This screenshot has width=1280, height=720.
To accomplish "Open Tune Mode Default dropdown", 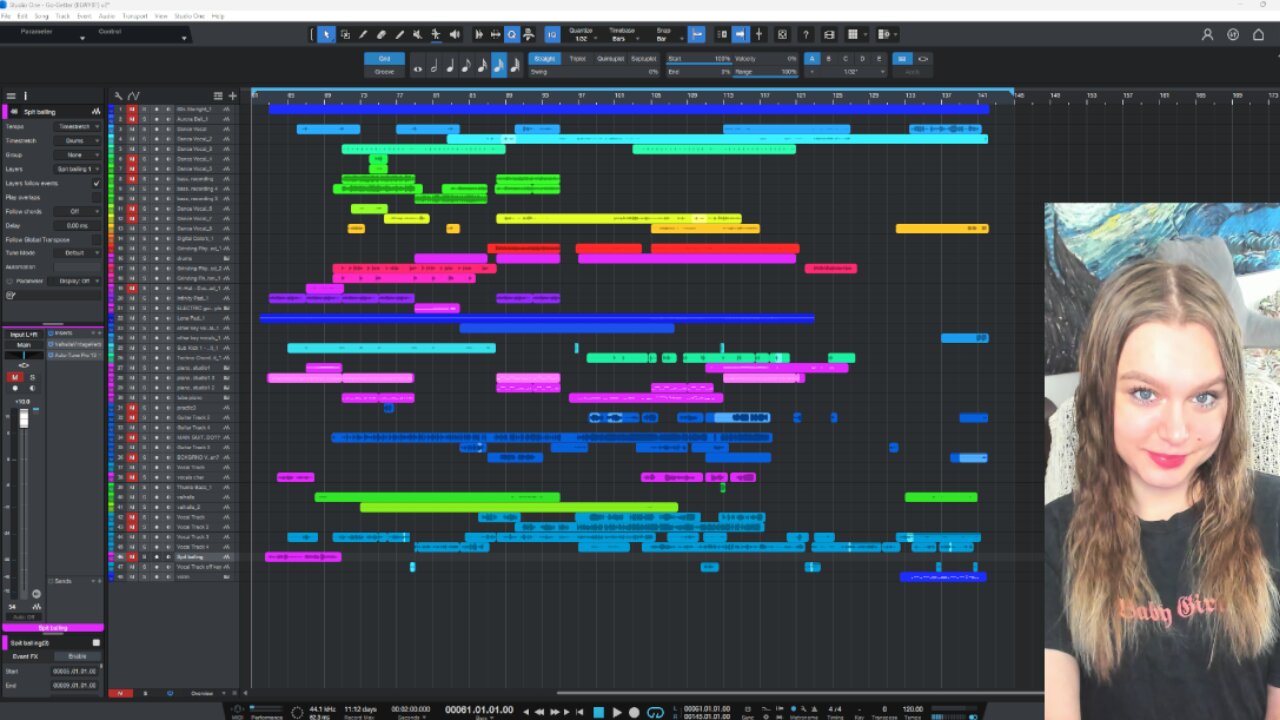I will click(x=78, y=253).
